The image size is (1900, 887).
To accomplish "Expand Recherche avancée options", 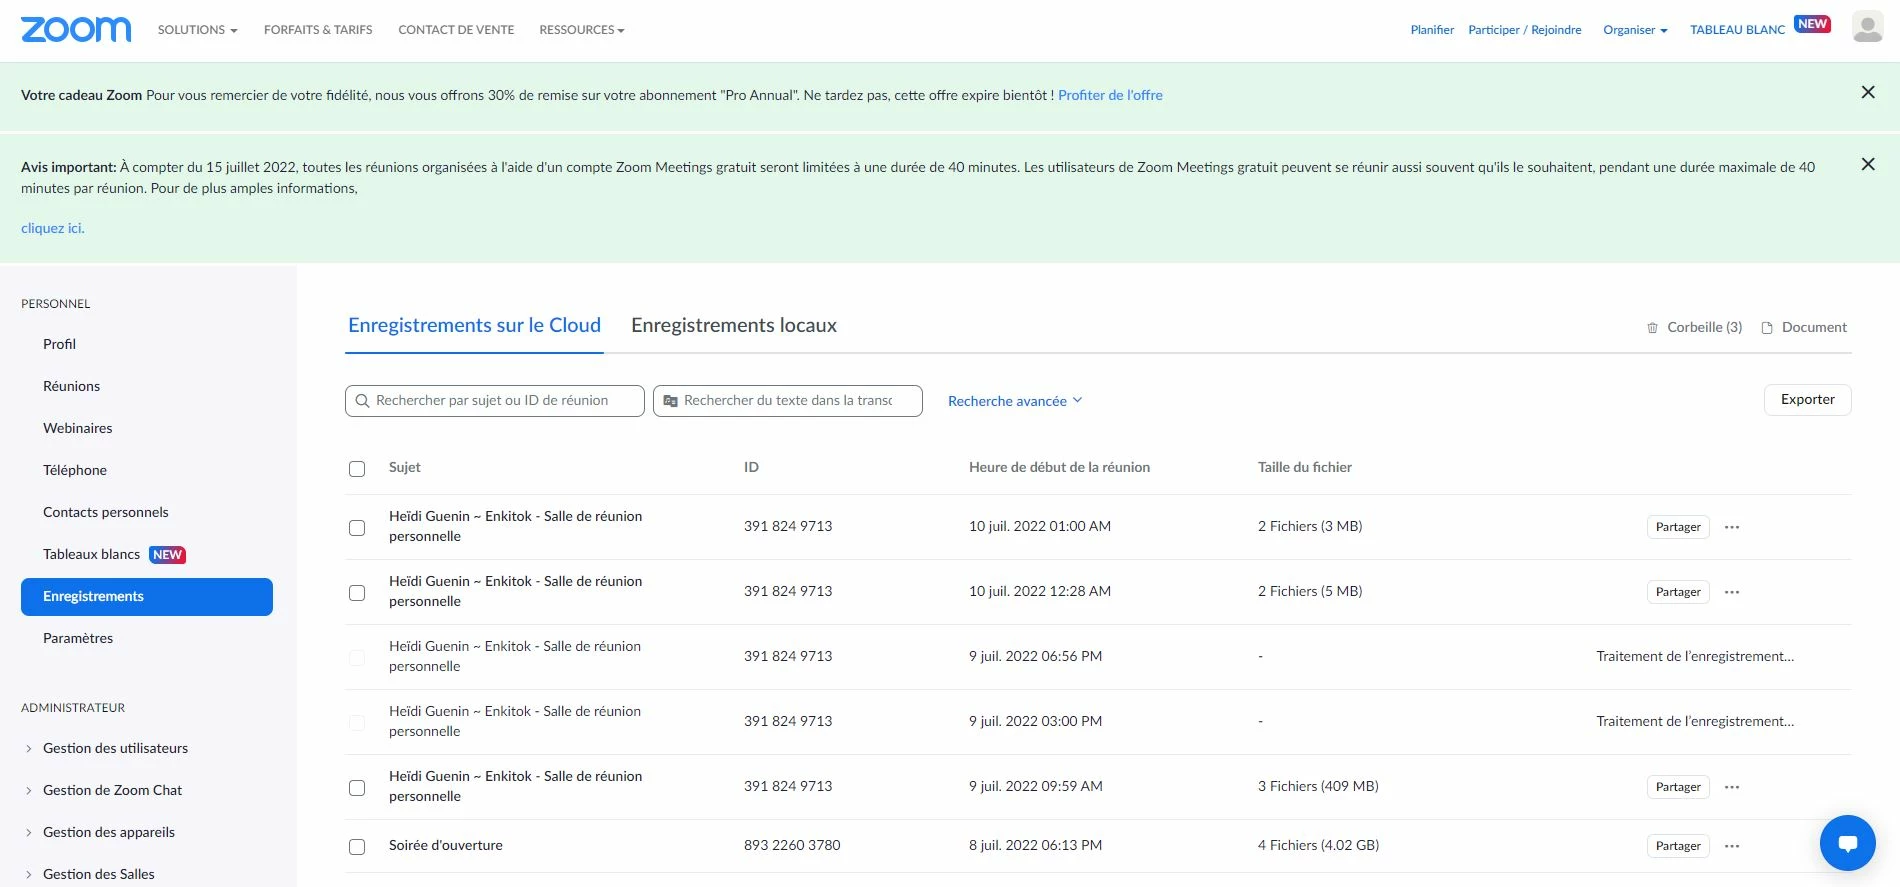I will pos(1015,401).
